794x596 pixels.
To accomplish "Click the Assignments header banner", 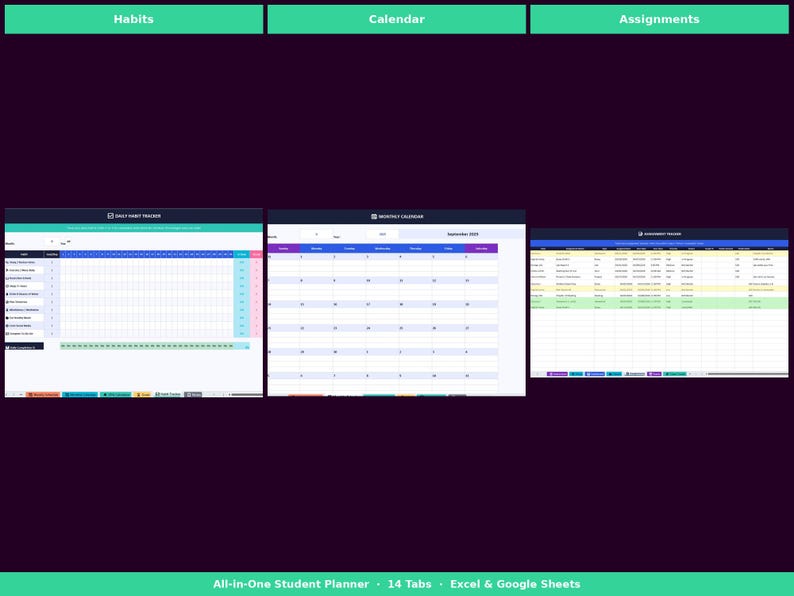I will click(x=659, y=19).
